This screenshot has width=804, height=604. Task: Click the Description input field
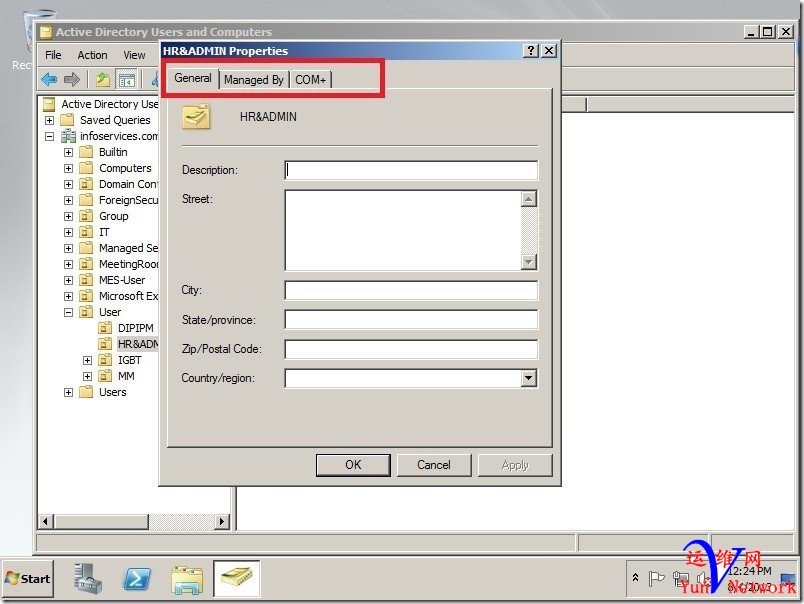(x=411, y=170)
